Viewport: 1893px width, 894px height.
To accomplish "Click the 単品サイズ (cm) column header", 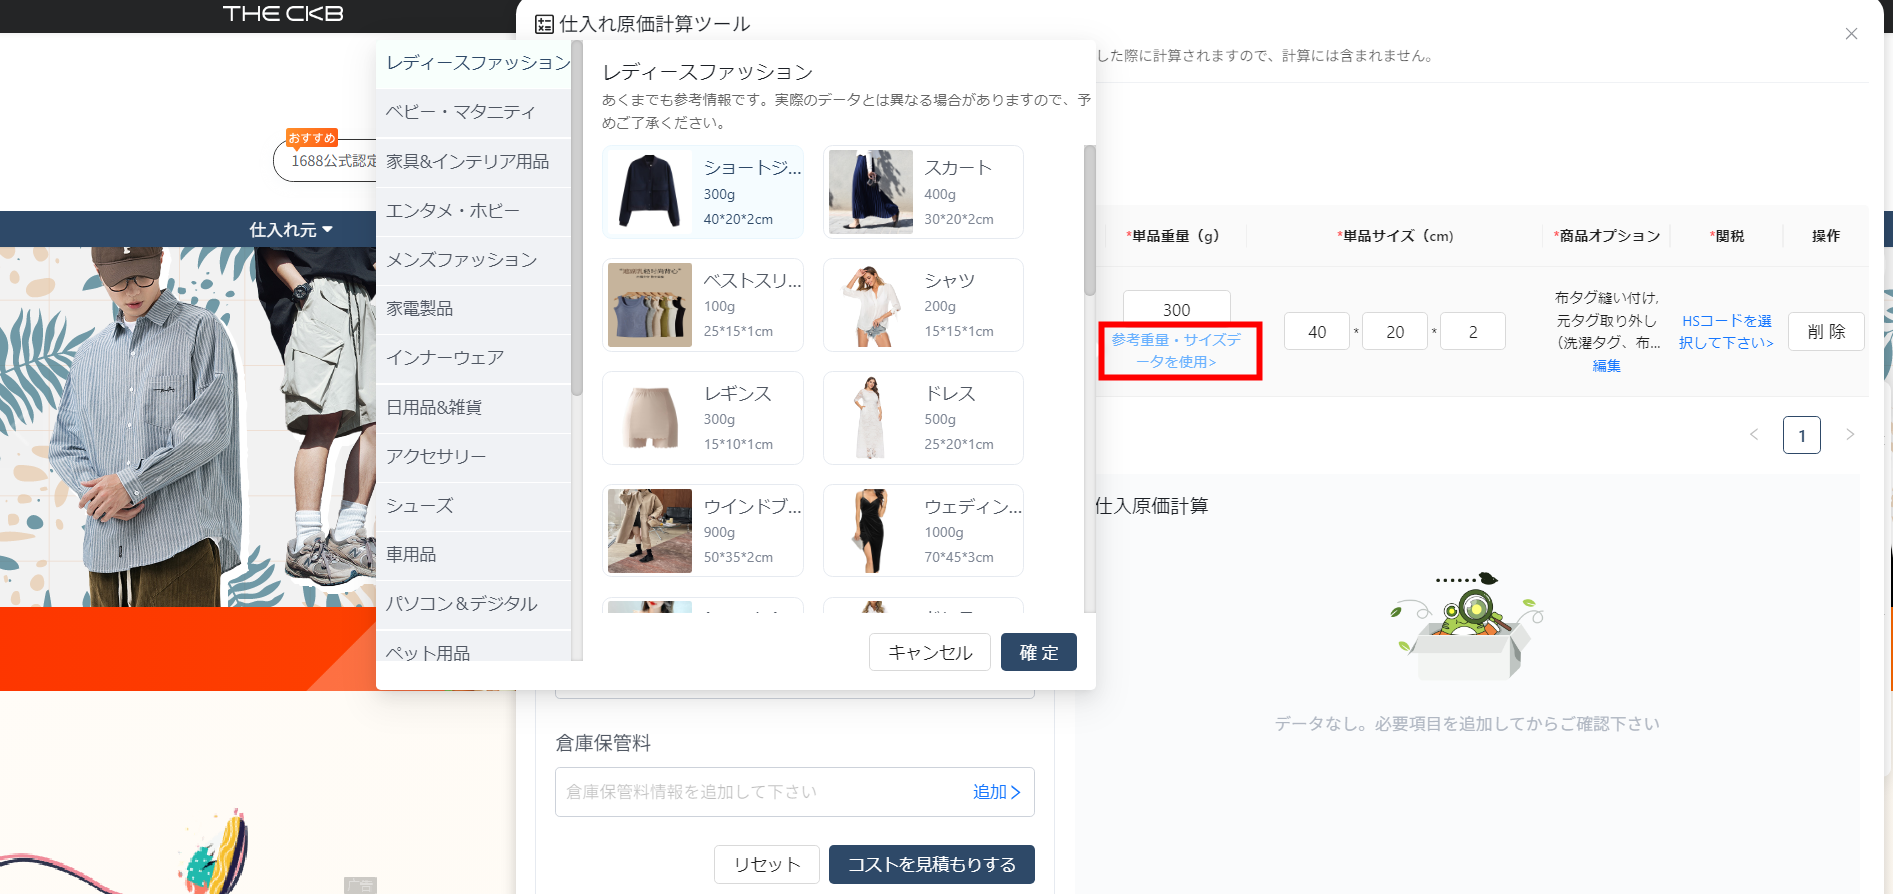I will coord(1395,236).
